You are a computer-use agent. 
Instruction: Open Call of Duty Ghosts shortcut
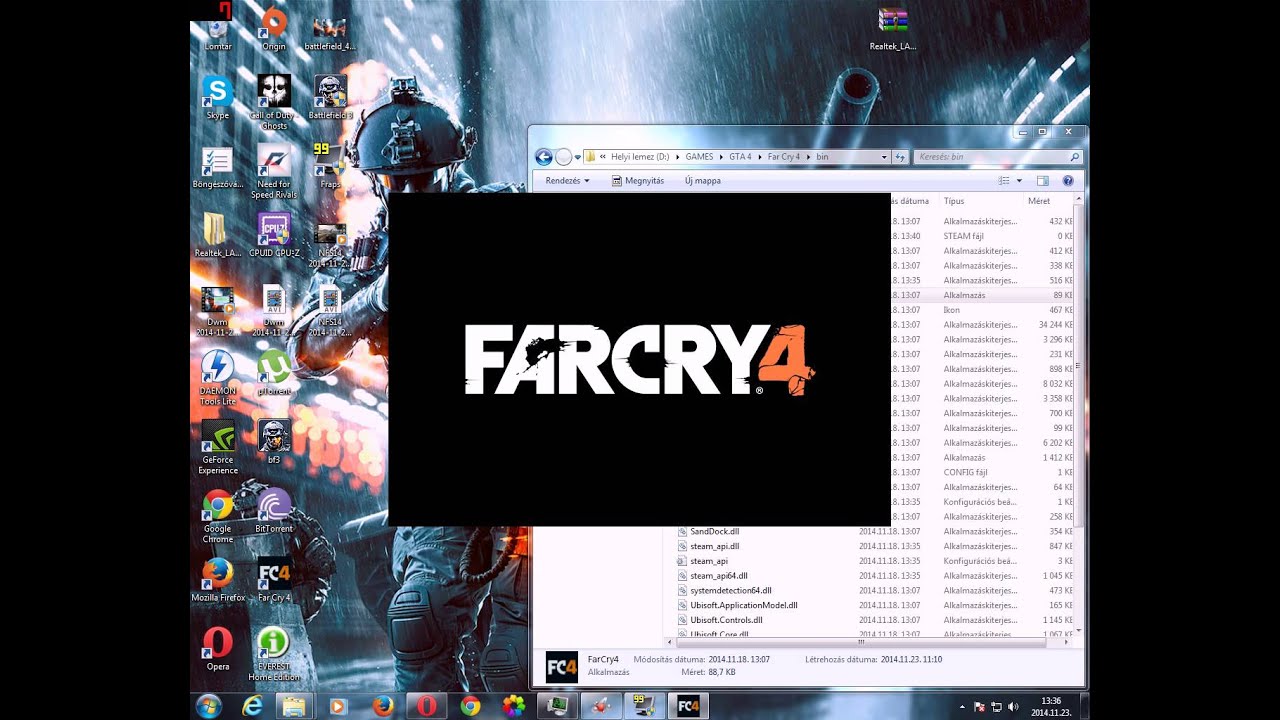coord(274,100)
